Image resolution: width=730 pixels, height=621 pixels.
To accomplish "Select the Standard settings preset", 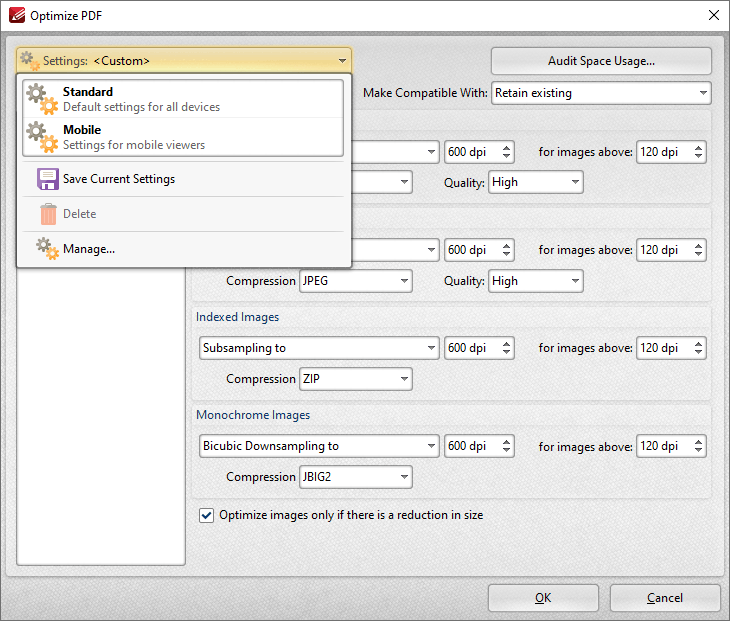I will 183,99.
